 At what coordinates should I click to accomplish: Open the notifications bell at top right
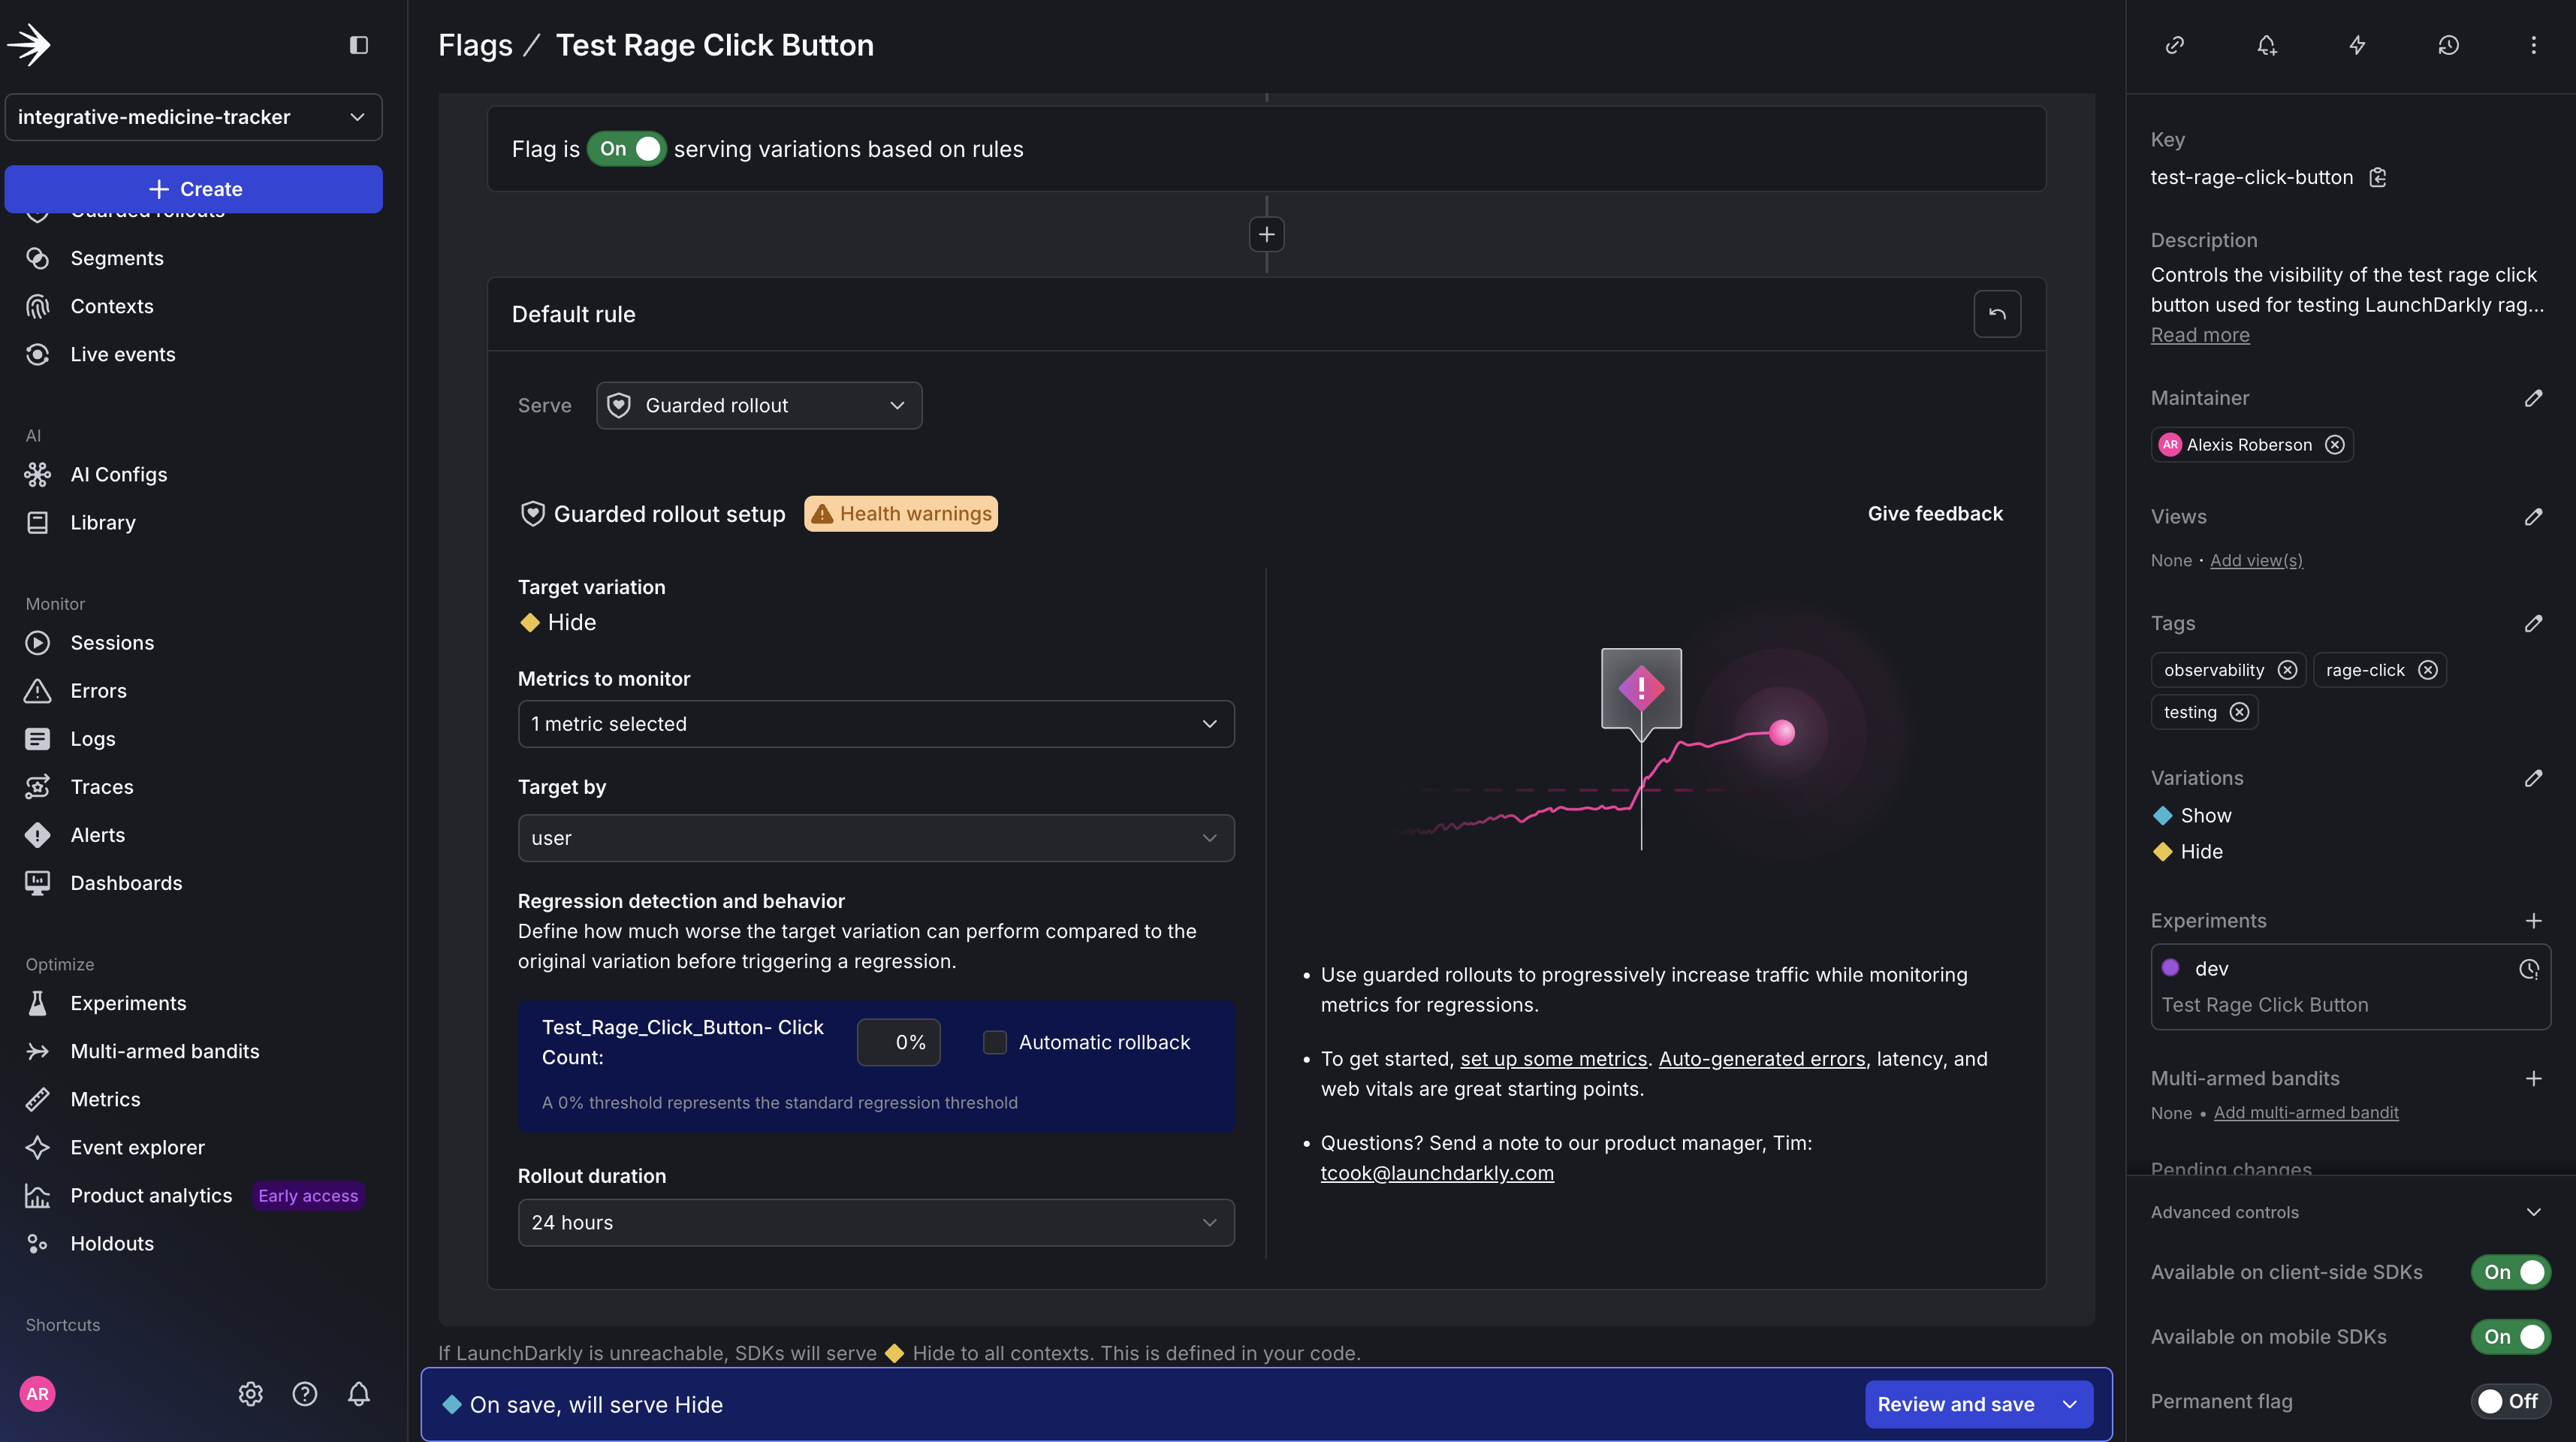point(2266,45)
